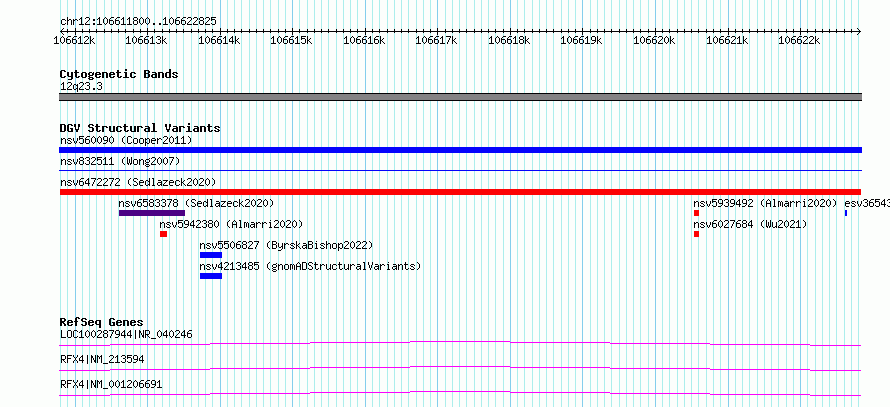Click the nsv560090 (Cooper2011) blue variant bar
Image resolution: width=890 pixels, height=407 pixels.
coord(460,150)
